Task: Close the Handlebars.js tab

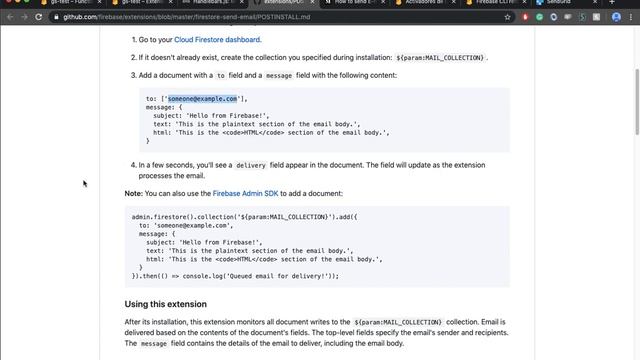Action: click(x=242, y=2)
